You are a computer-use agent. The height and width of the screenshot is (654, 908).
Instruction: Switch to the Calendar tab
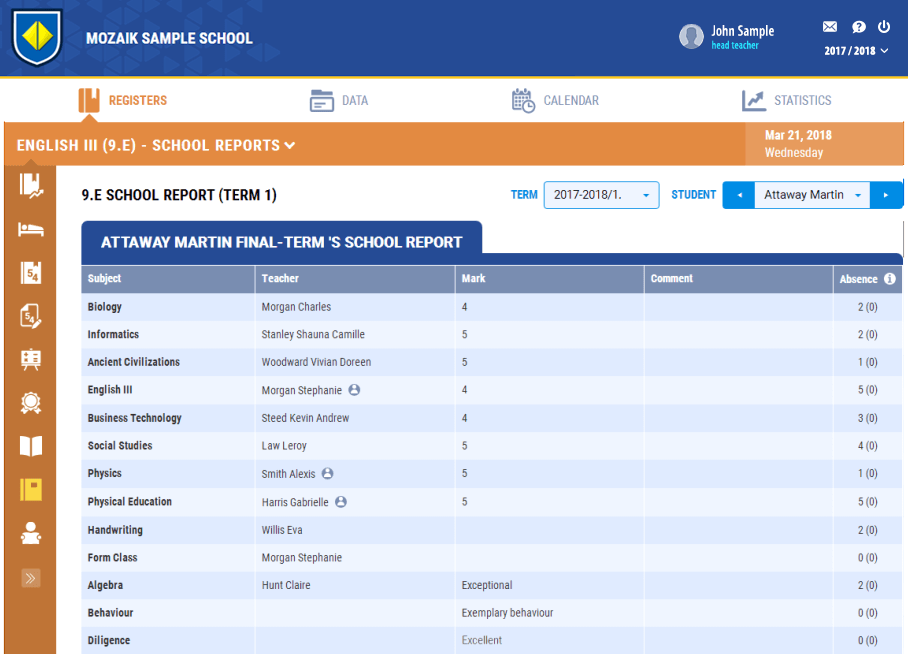(555, 100)
